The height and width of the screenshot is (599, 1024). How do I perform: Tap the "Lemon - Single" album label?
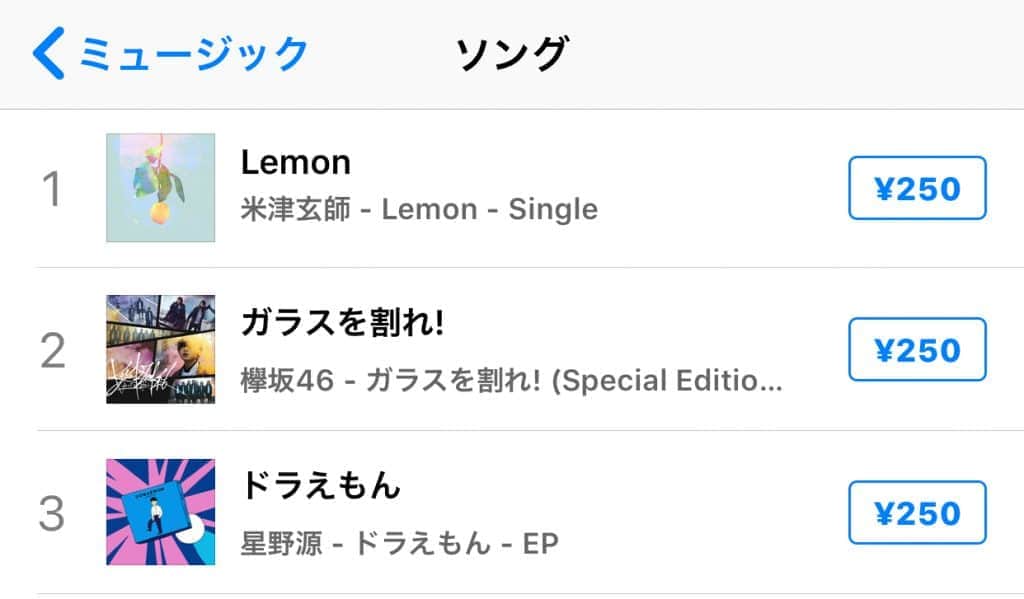(x=490, y=210)
